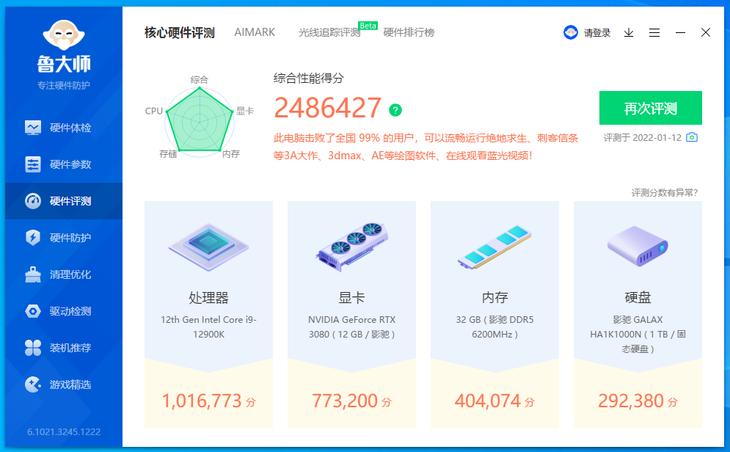Click the 显卡 card title
This screenshot has height=452, width=730.
[351, 297]
